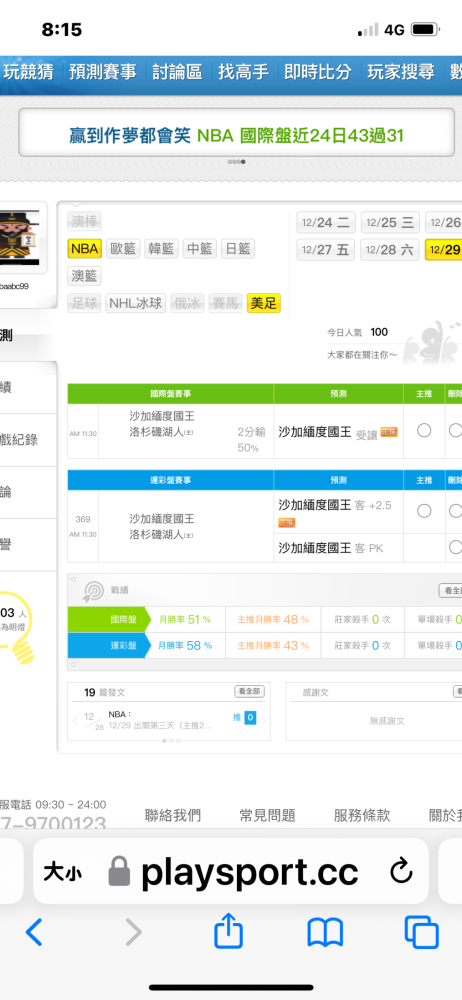Open 聯絡我們 footer link
Image resolution: width=462 pixels, height=1000 pixels.
173,815
